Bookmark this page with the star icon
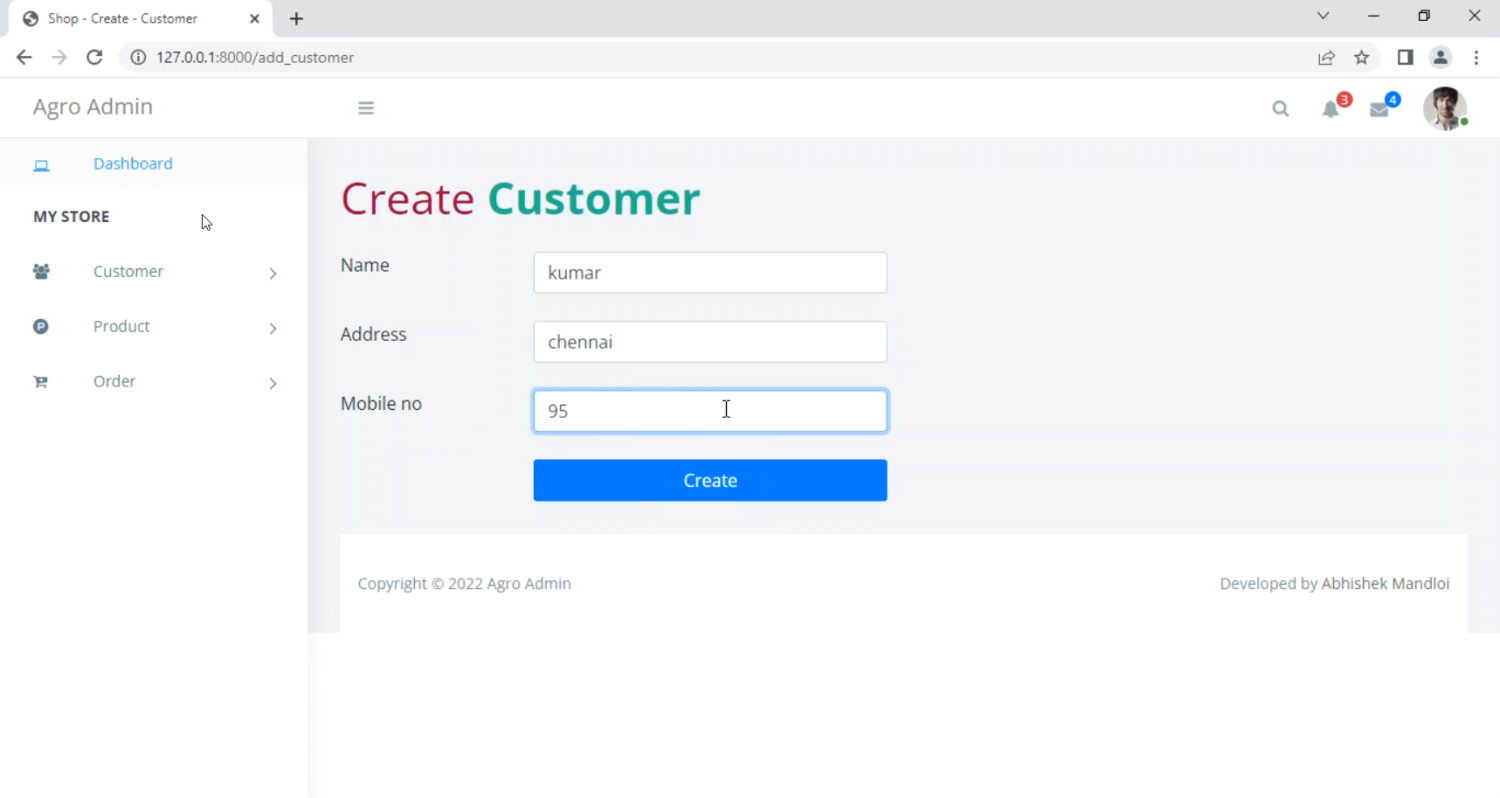The image size is (1500, 798). click(x=1361, y=57)
